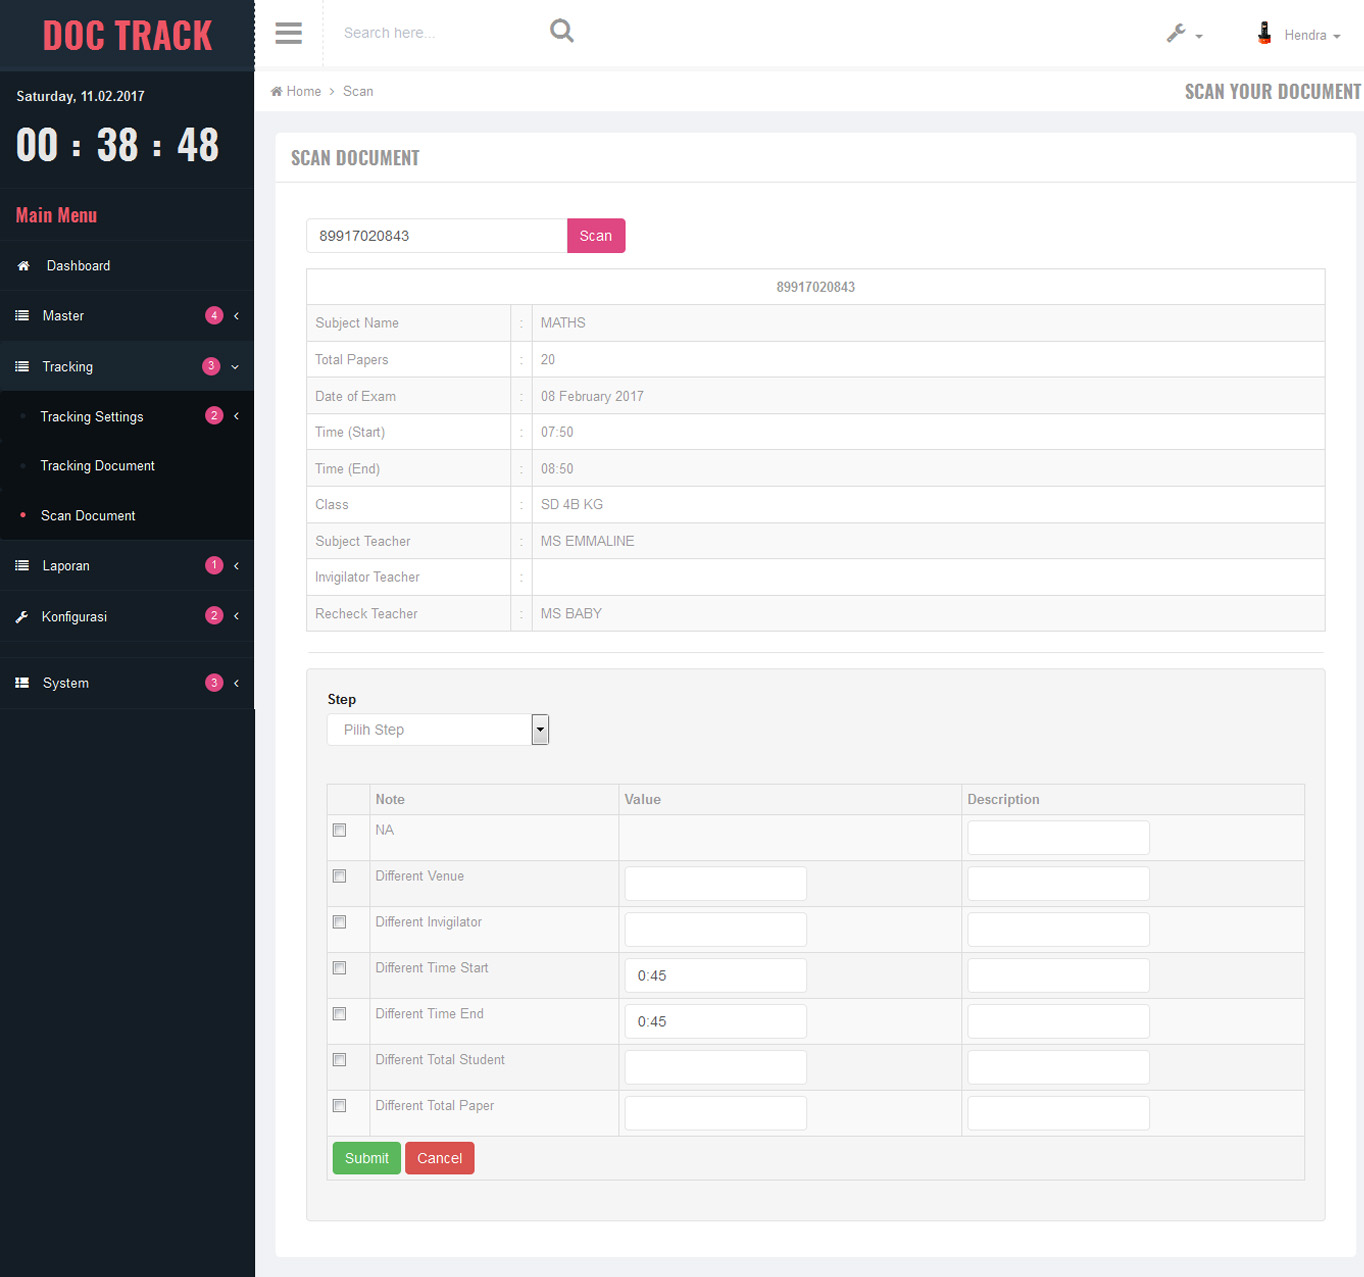This screenshot has height=1277, width=1364.
Task: Click the Konfigurasi wrench icon in sidebar
Action: pyautogui.click(x=22, y=617)
